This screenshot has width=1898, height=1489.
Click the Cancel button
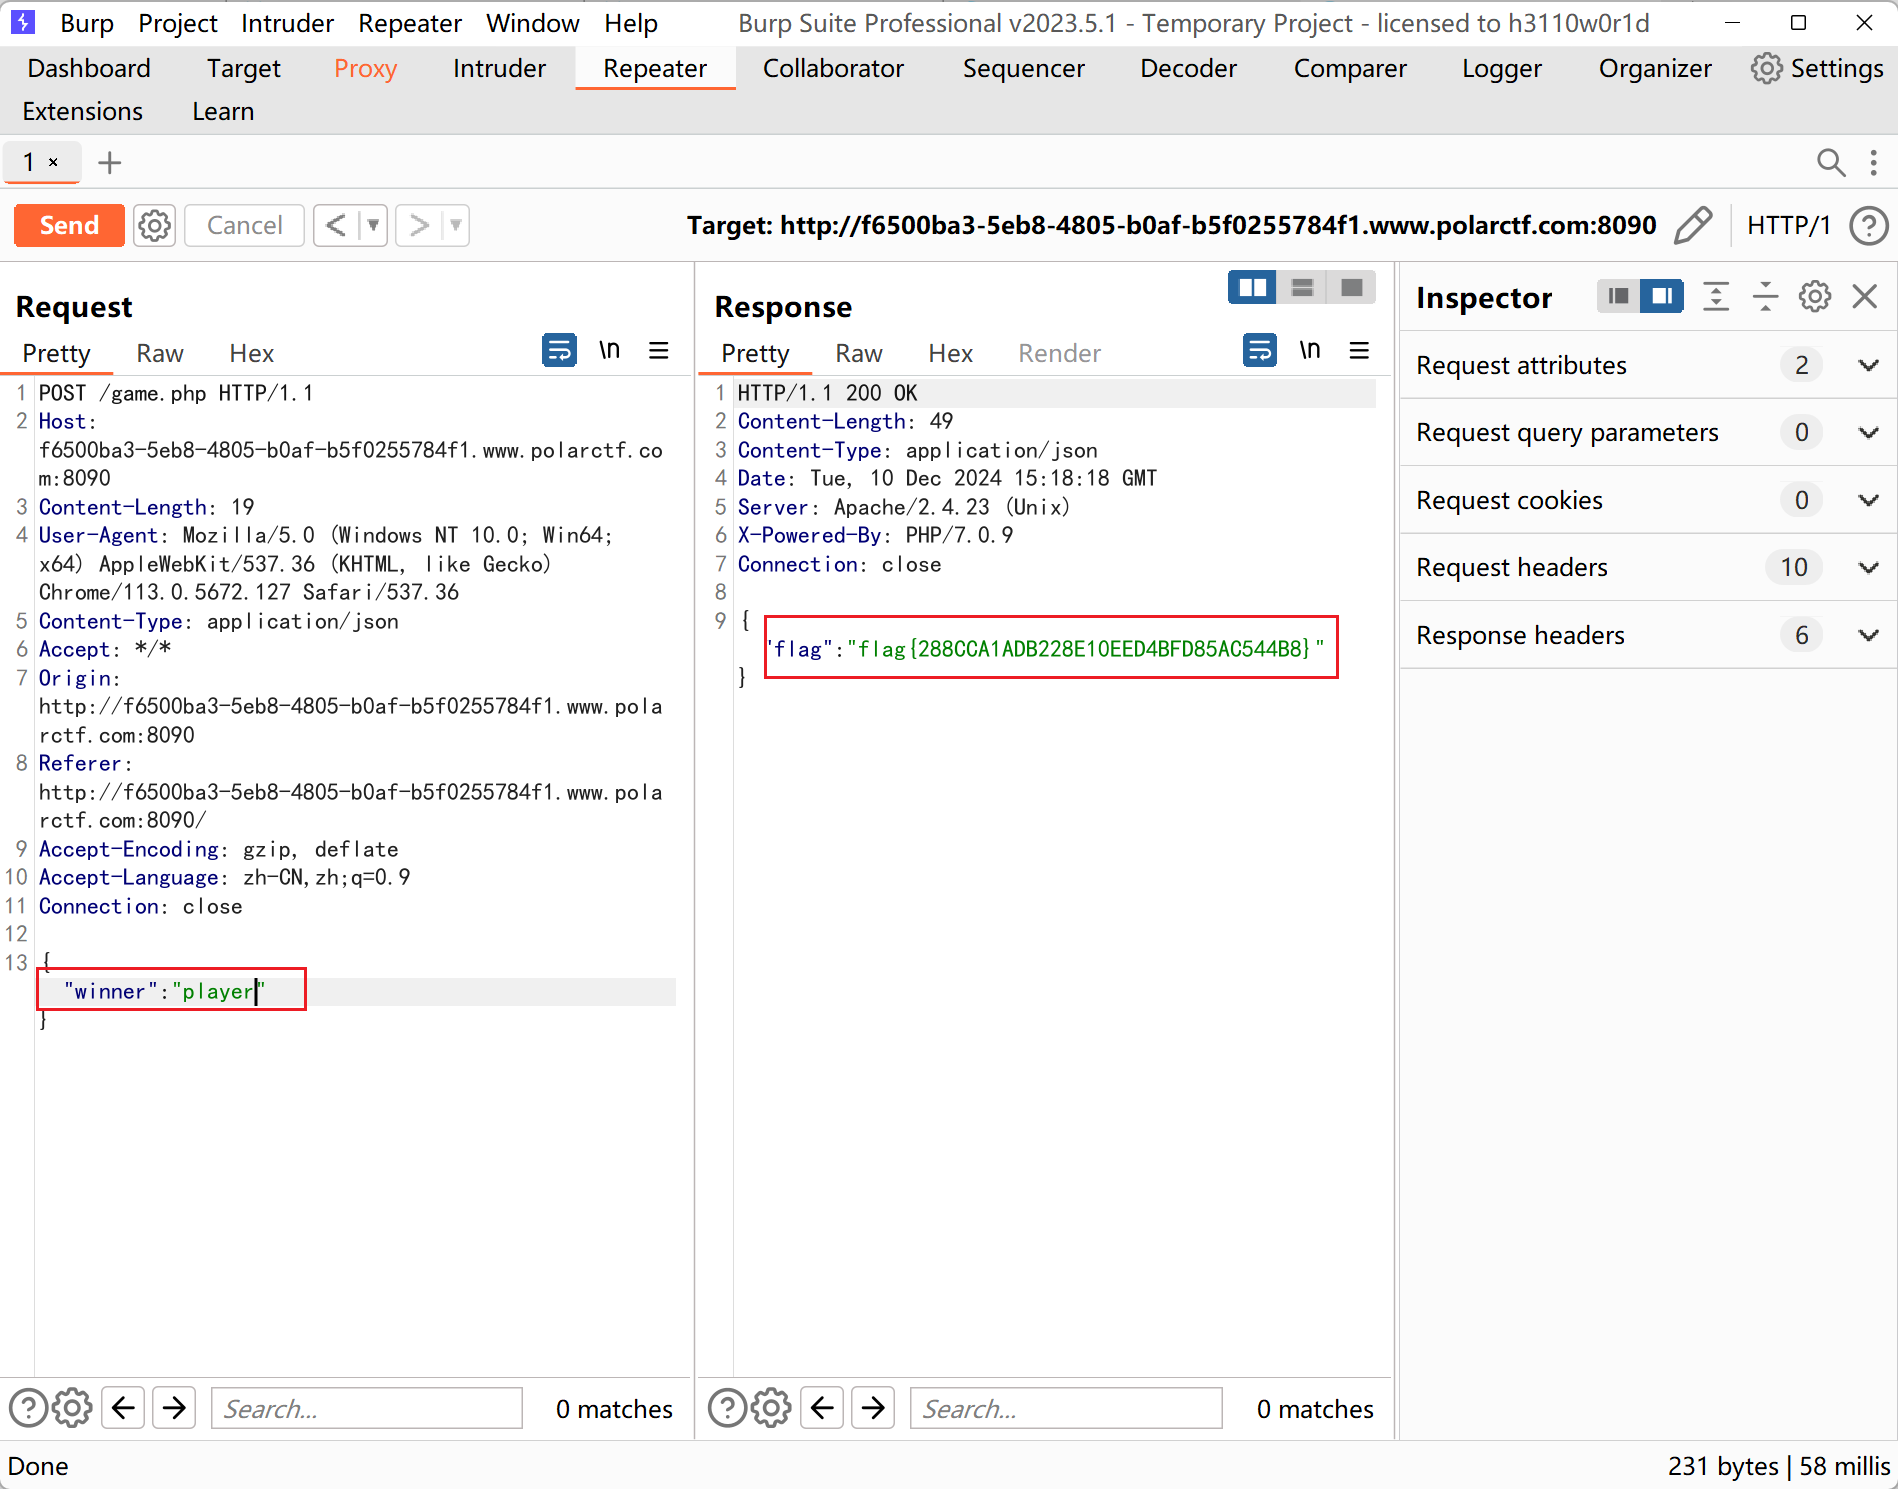pos(244,225)
